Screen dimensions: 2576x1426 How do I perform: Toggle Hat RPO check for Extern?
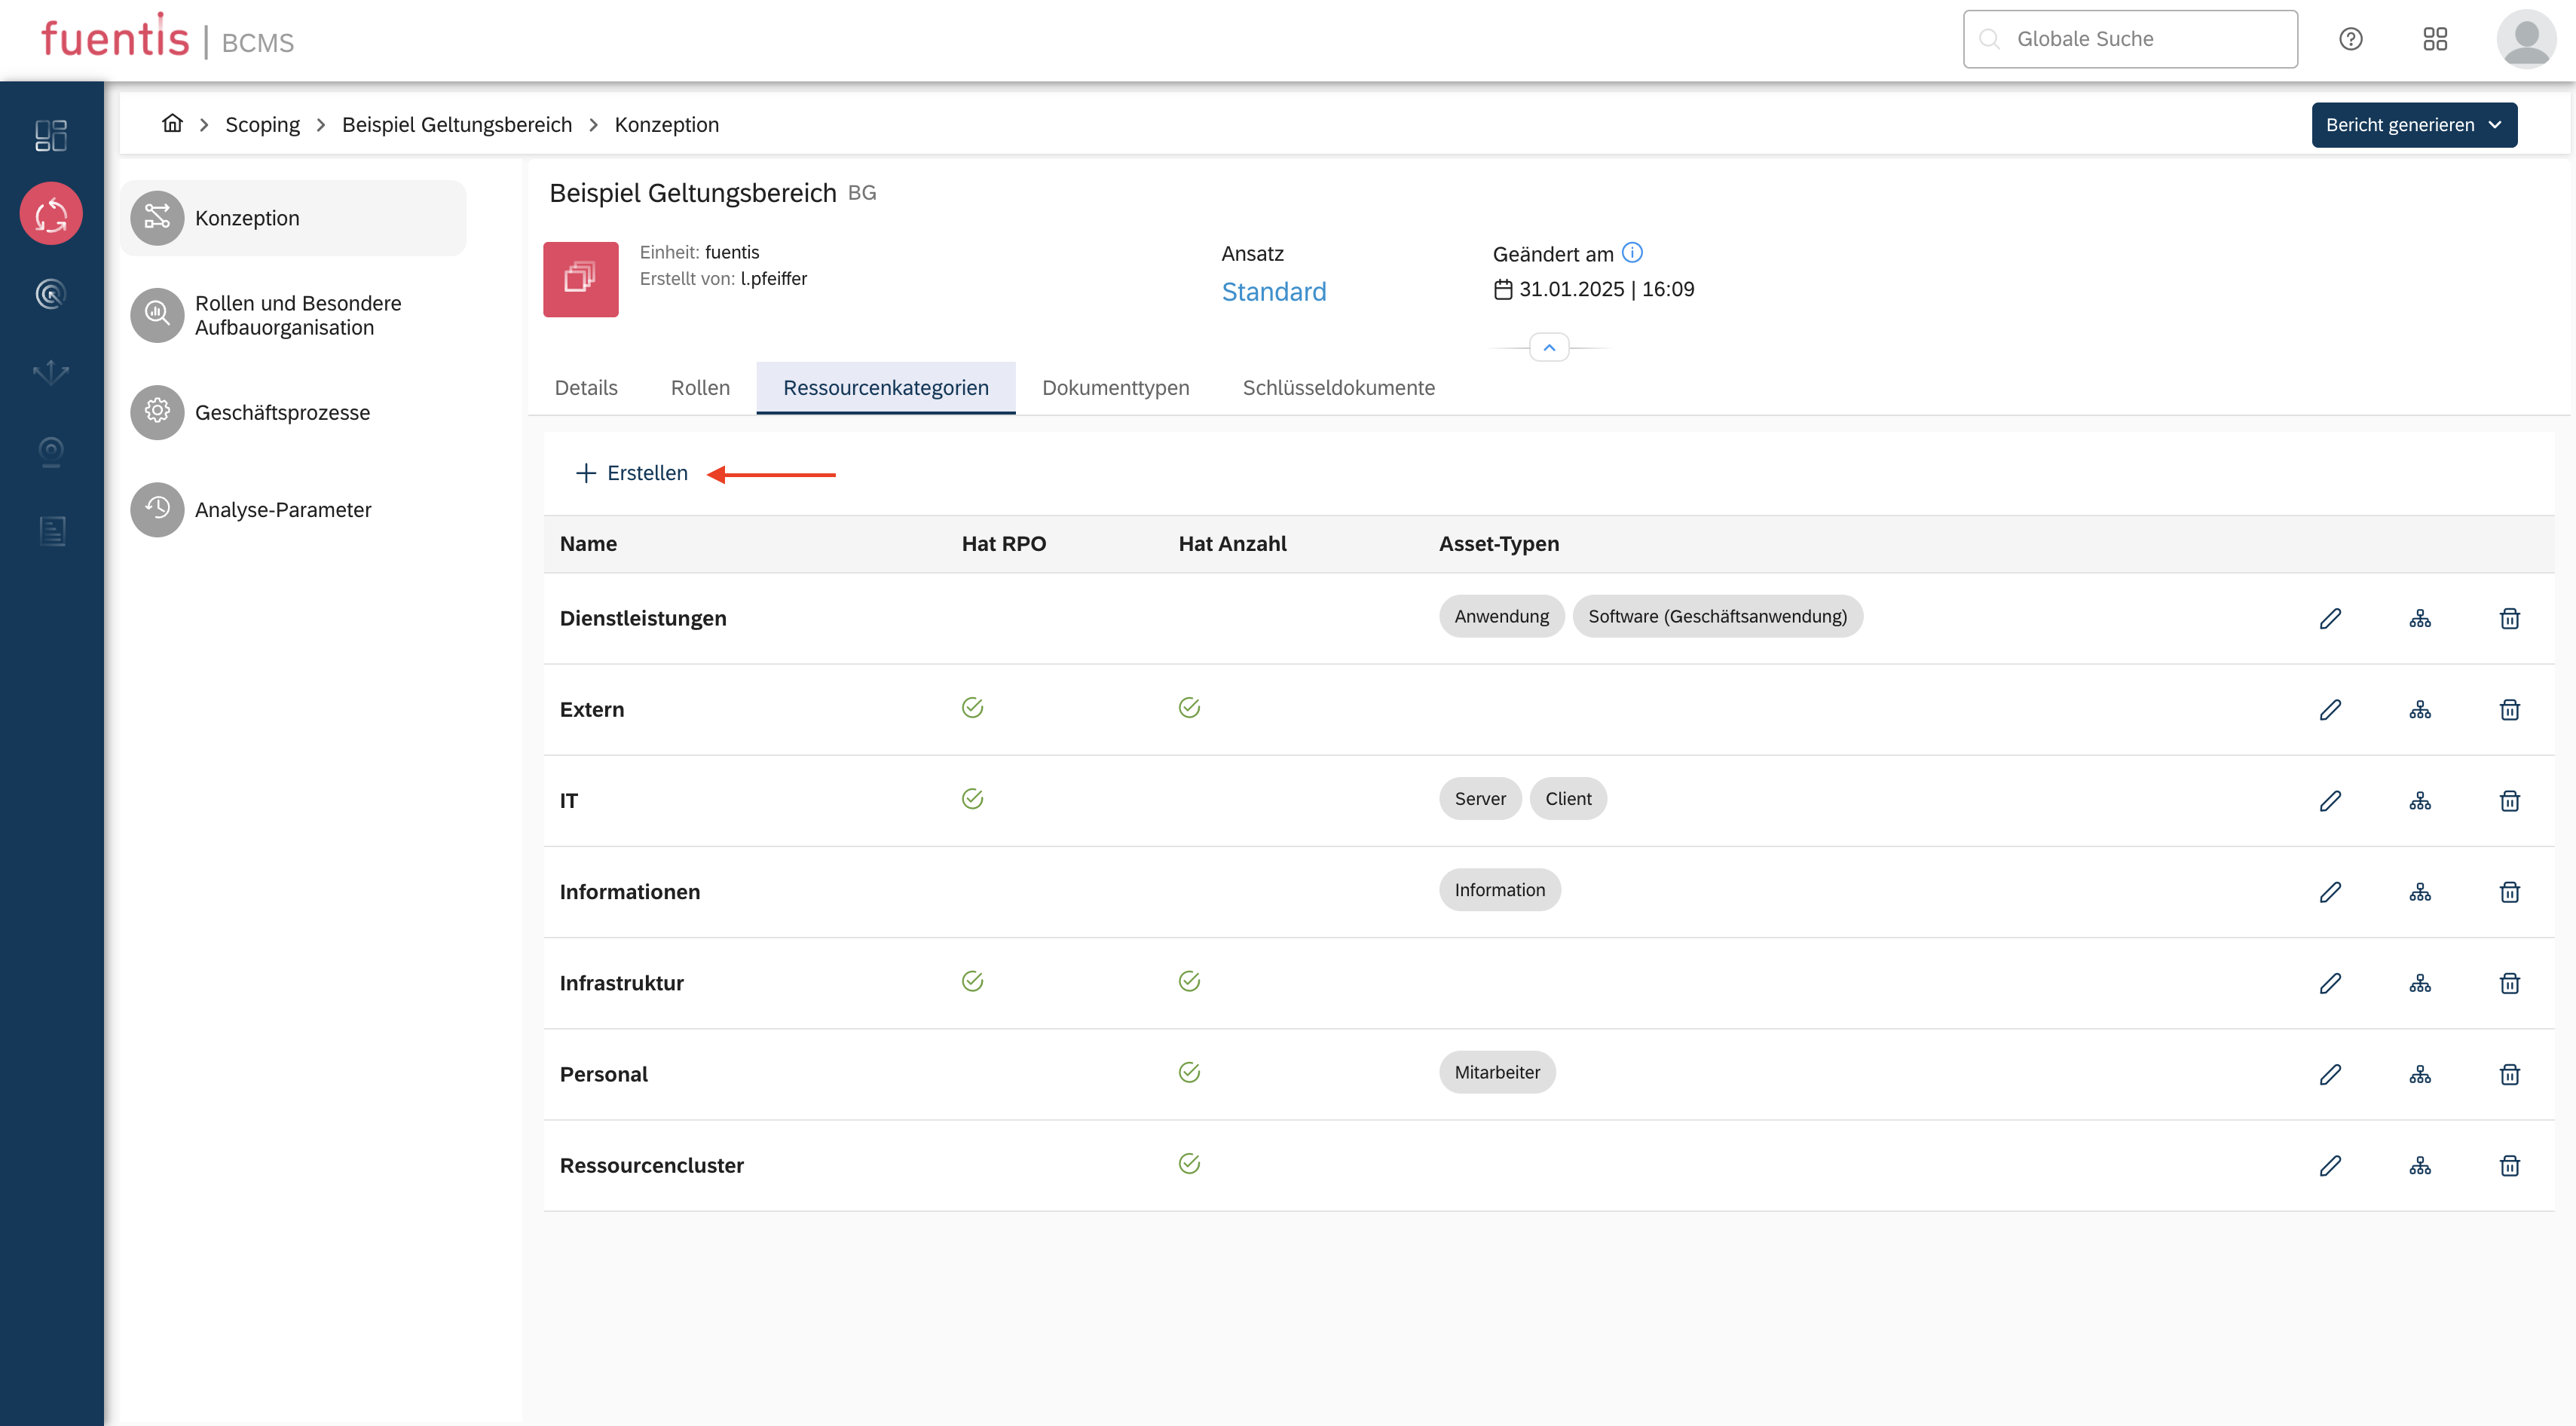pyautogui.click(x=972, y=708)
